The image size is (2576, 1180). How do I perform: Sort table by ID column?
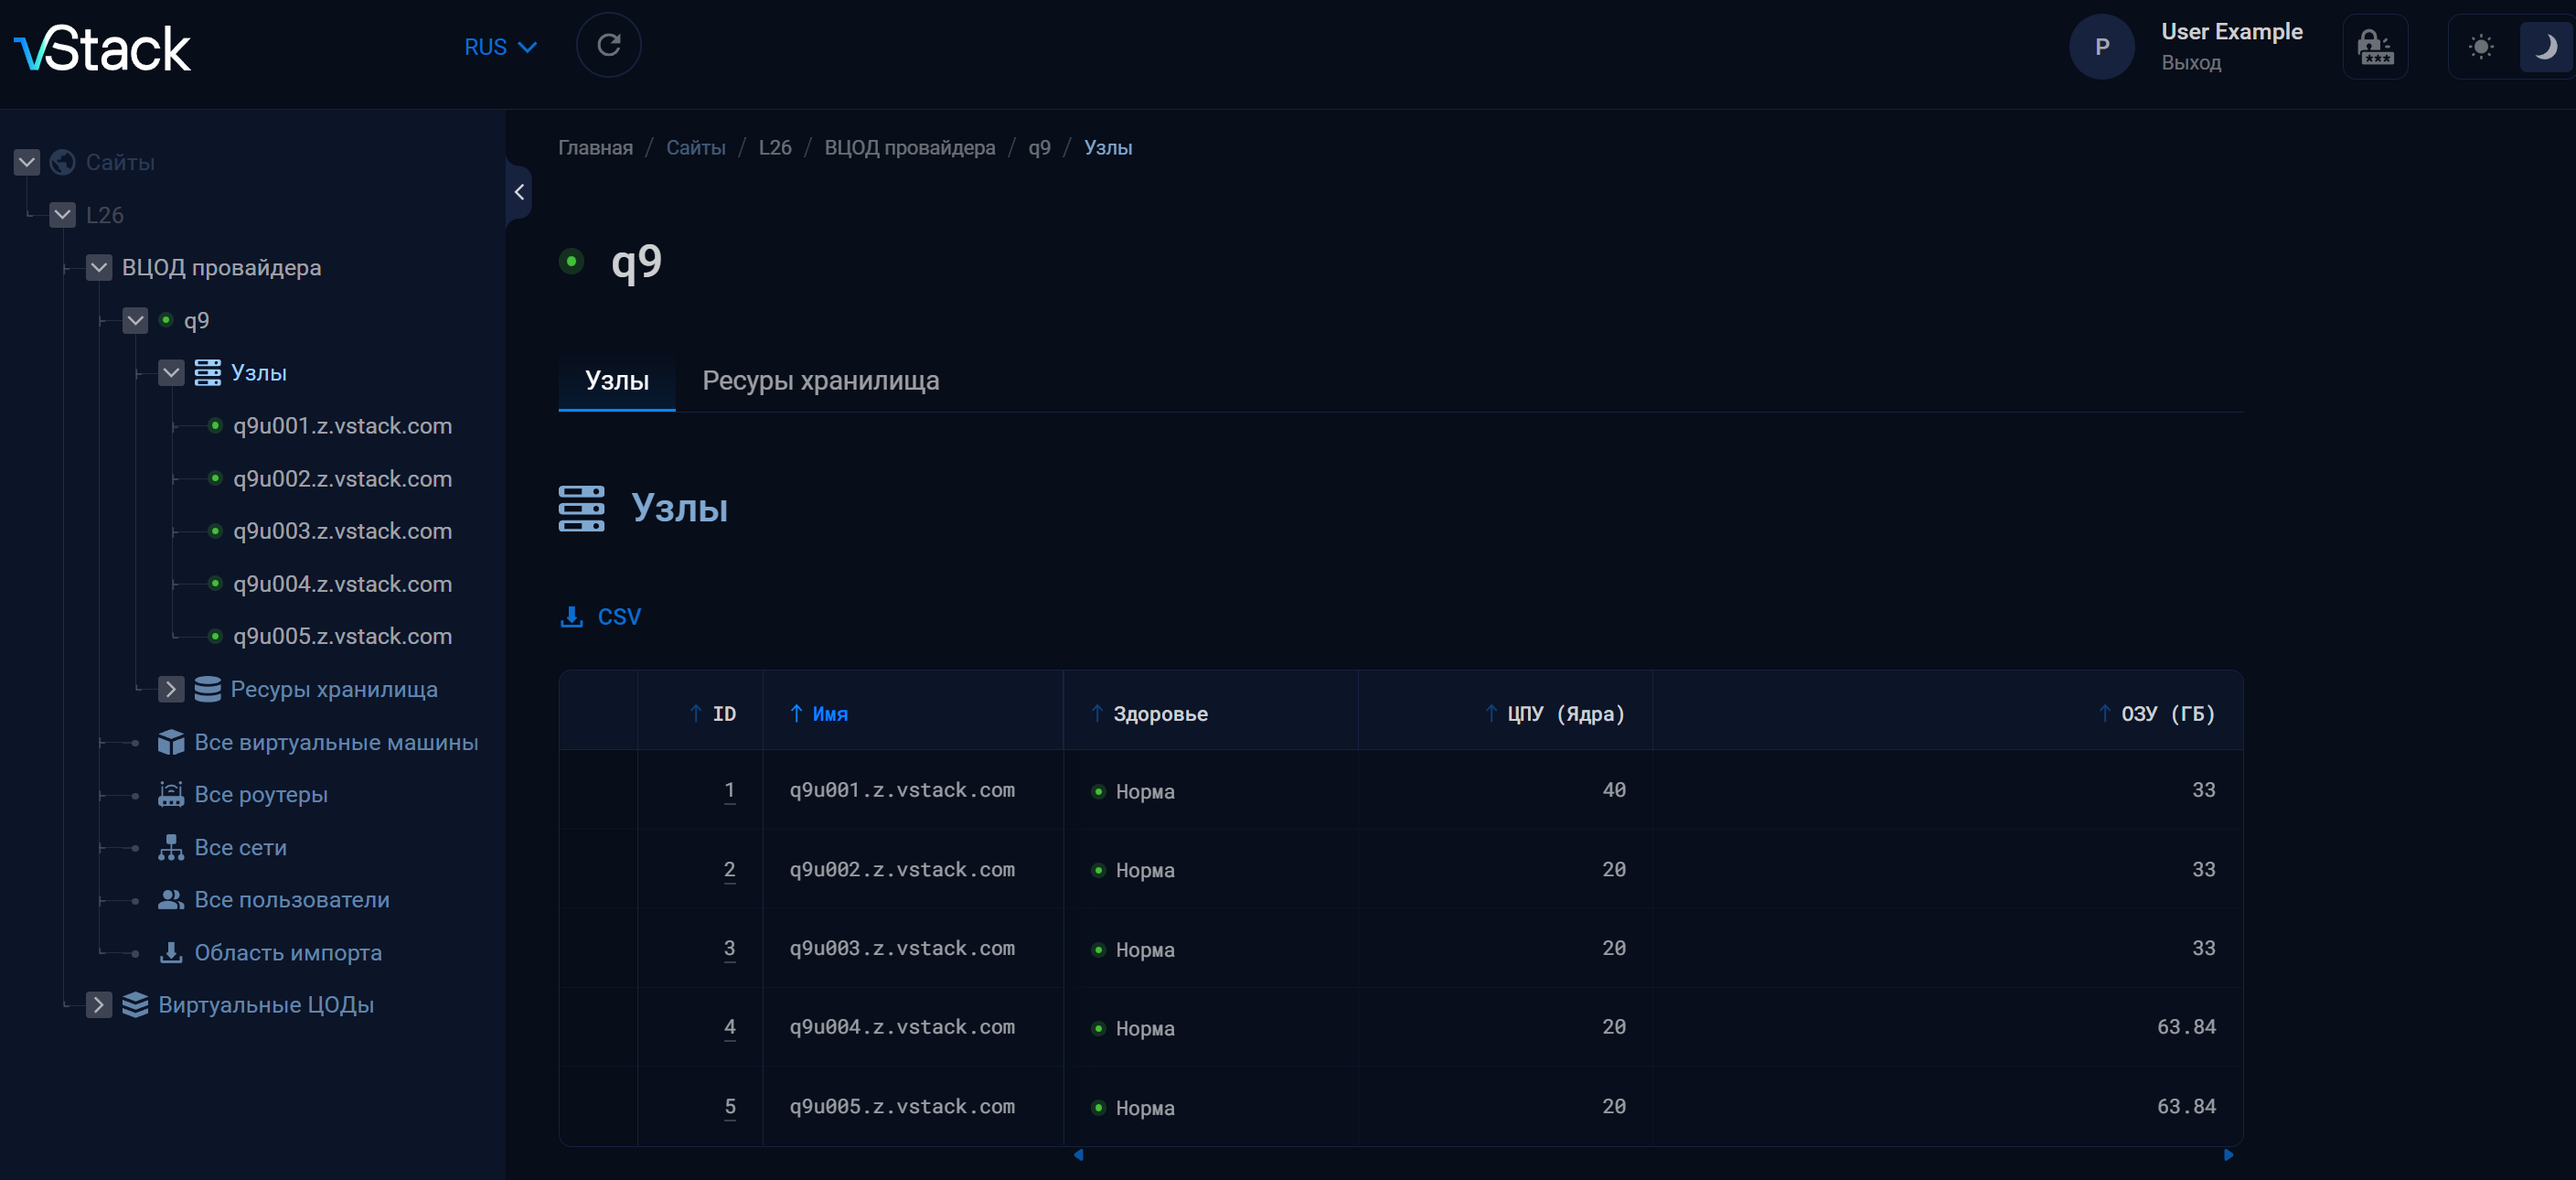(x=713, y=714)
